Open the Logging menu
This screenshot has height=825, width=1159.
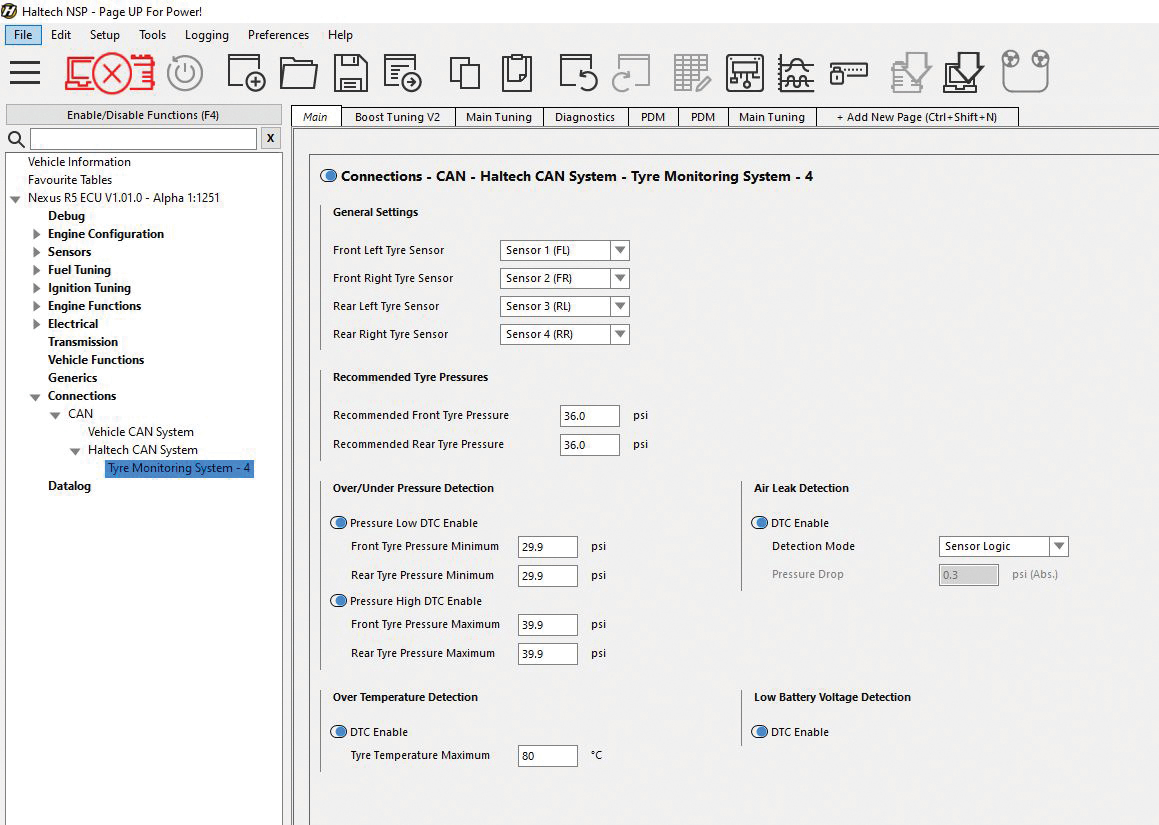(x=206, y=35)
